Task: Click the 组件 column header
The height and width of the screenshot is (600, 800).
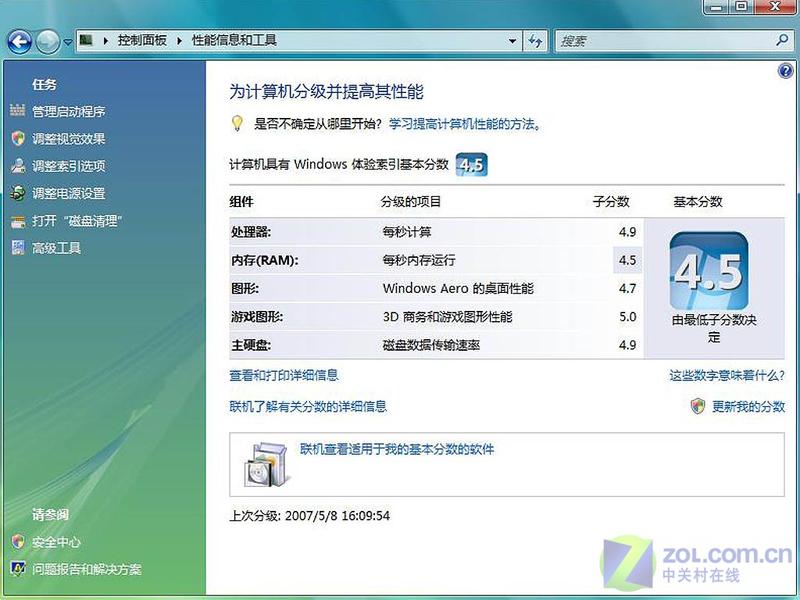Action: tap(242, 202)
